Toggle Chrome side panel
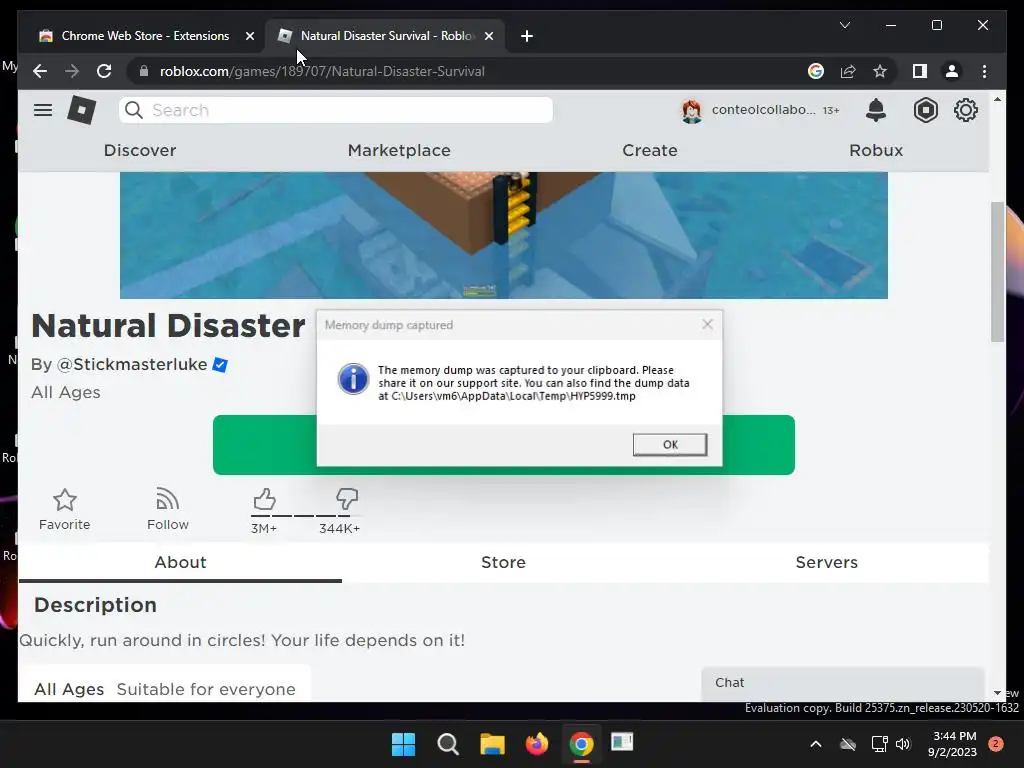The image size is (1024, 768). tap(920, 71)
